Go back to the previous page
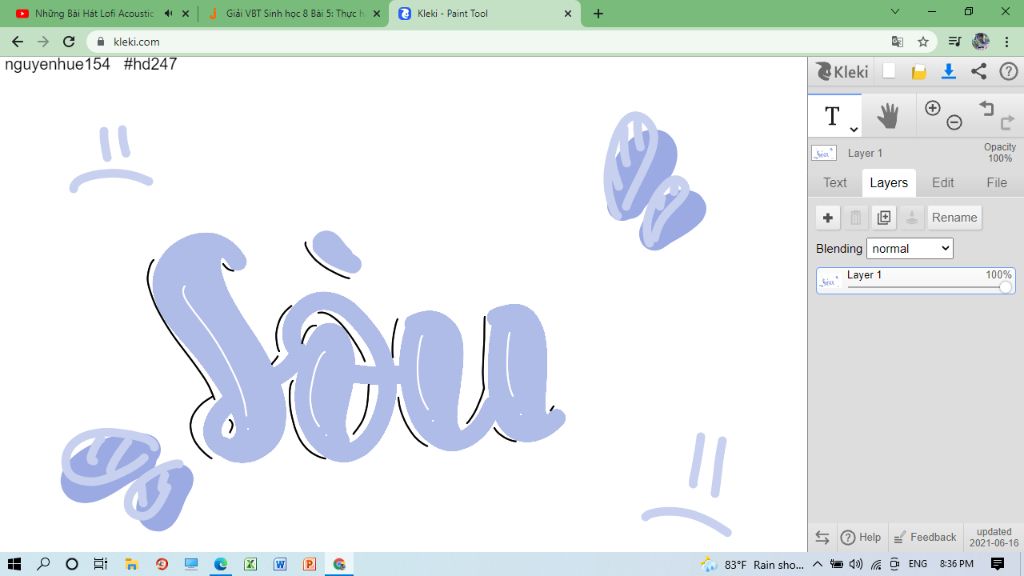The image size is (1024, 576). click(18, 42)
